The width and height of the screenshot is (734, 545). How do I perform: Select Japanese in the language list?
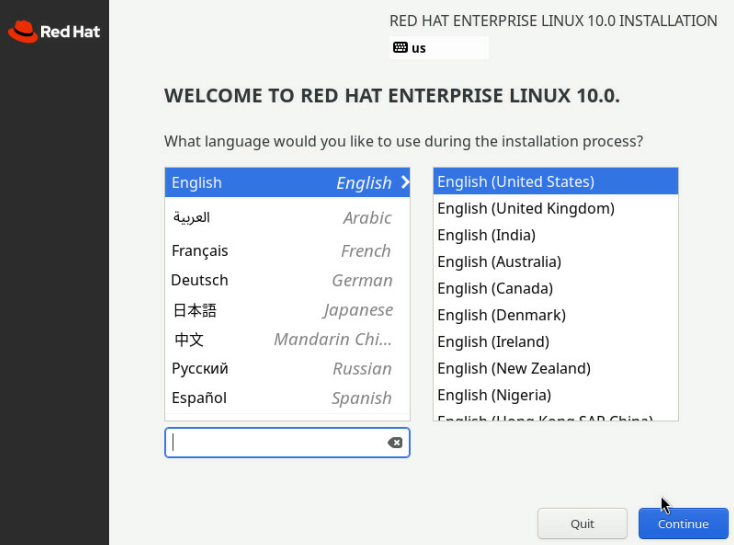click(287, 310)
